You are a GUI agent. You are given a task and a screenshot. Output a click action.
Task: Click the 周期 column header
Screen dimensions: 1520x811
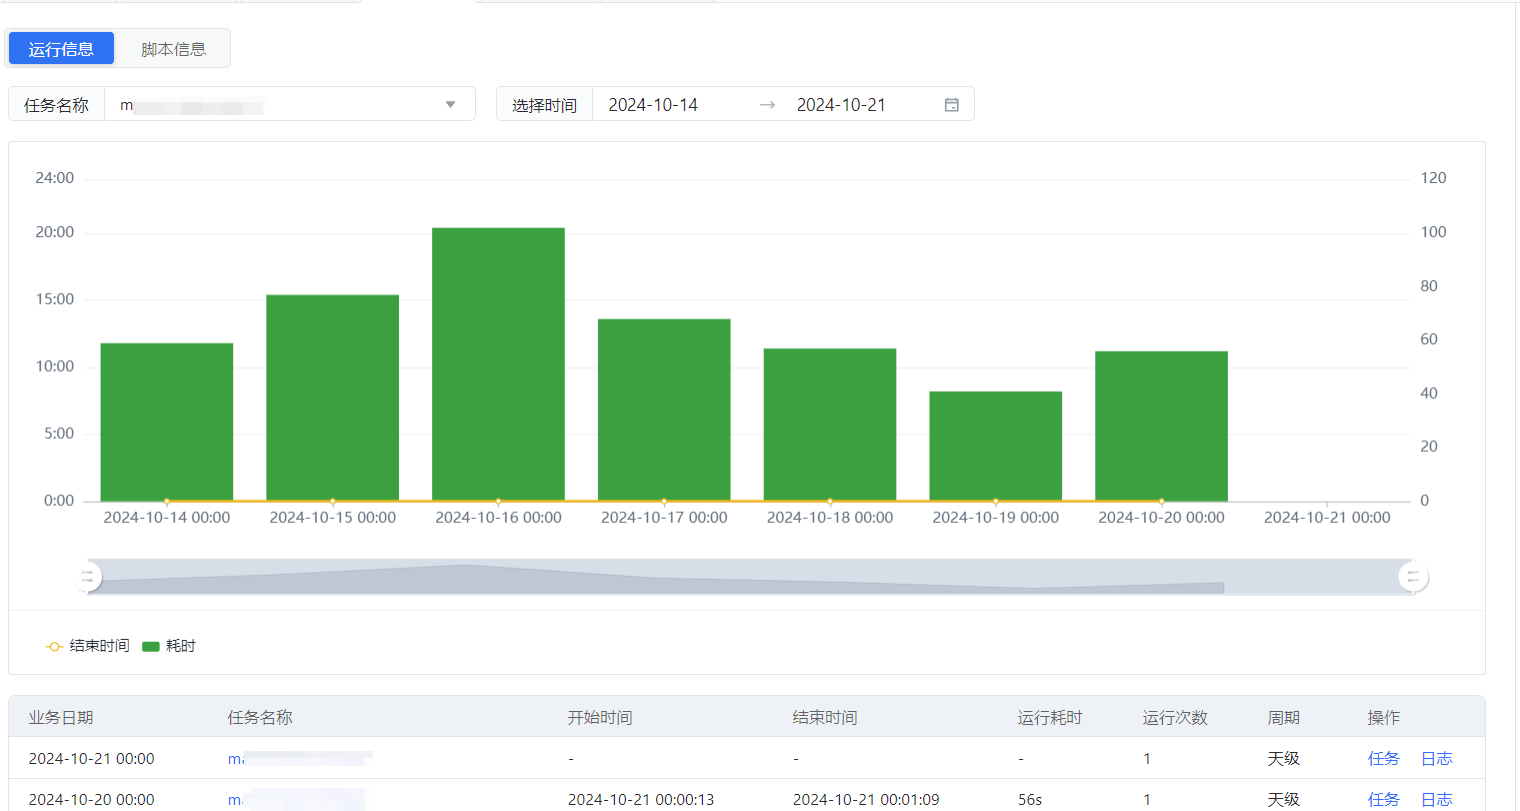[1284, 718]
